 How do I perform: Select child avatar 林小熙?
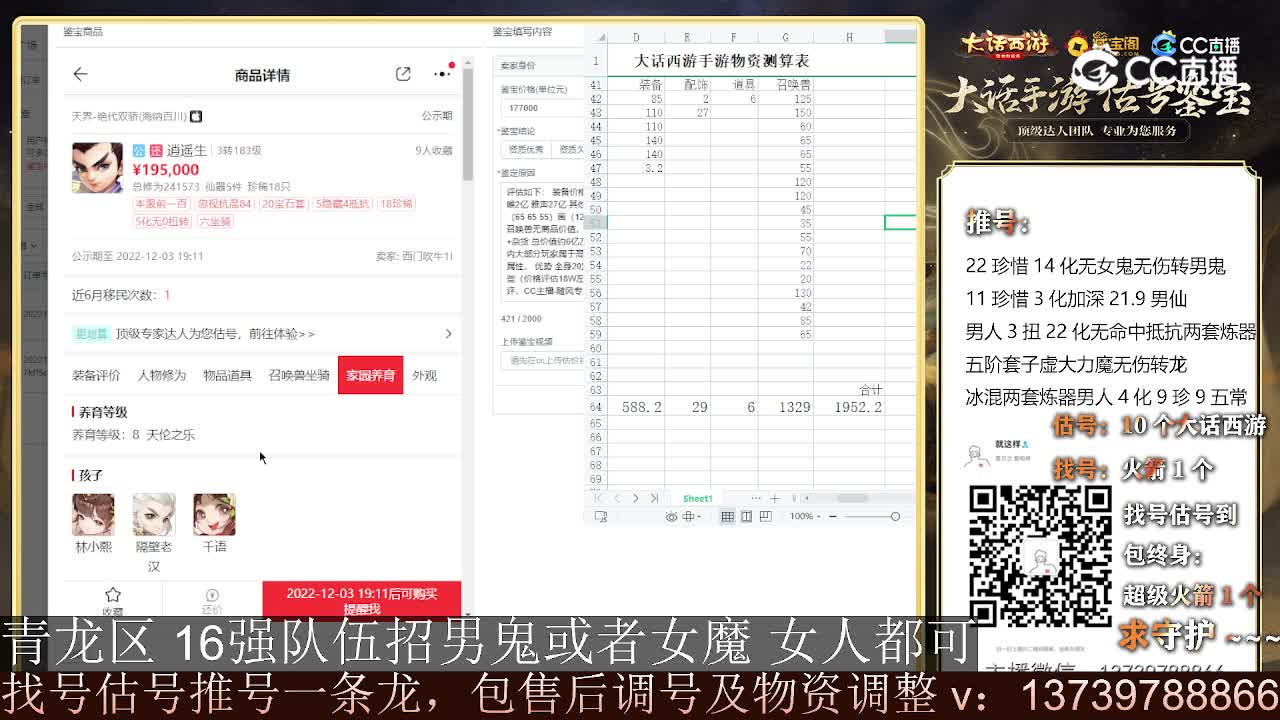pyautogui.click(x=93, y=514)
